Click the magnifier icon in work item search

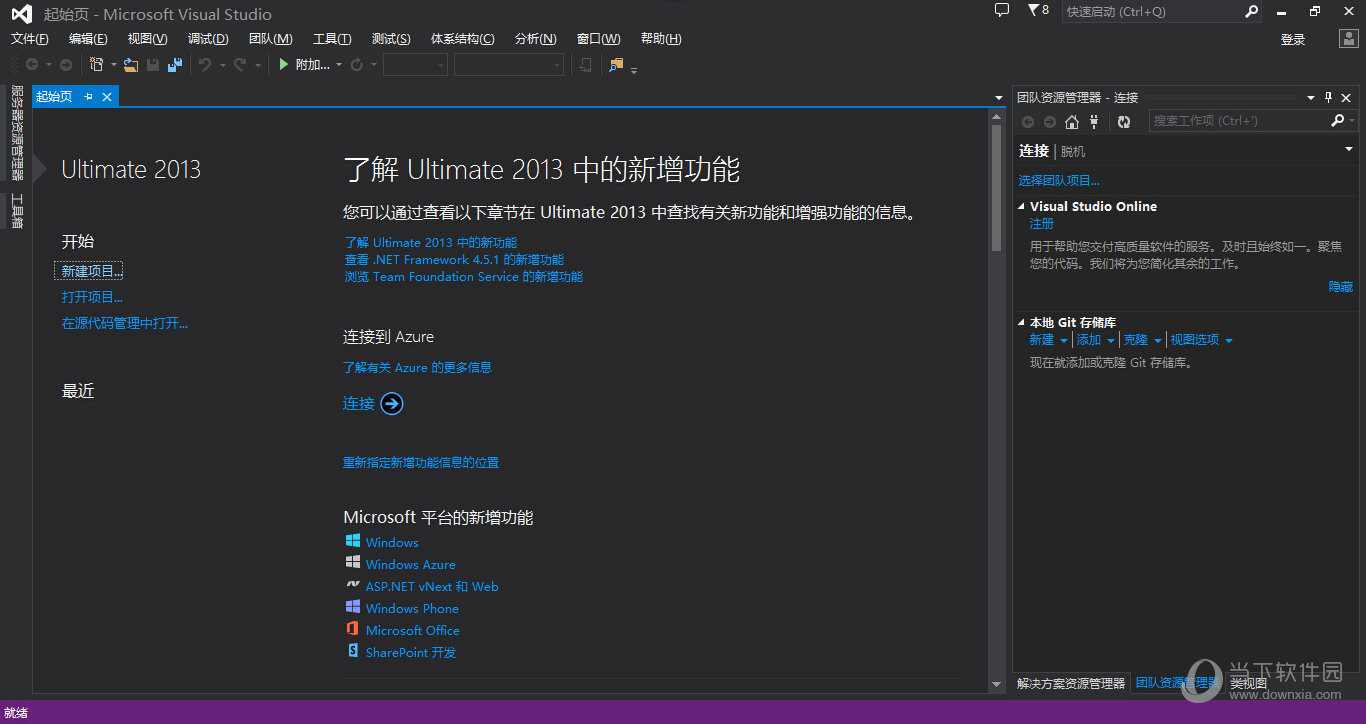pyautogui.click(x=1337, y=120)
